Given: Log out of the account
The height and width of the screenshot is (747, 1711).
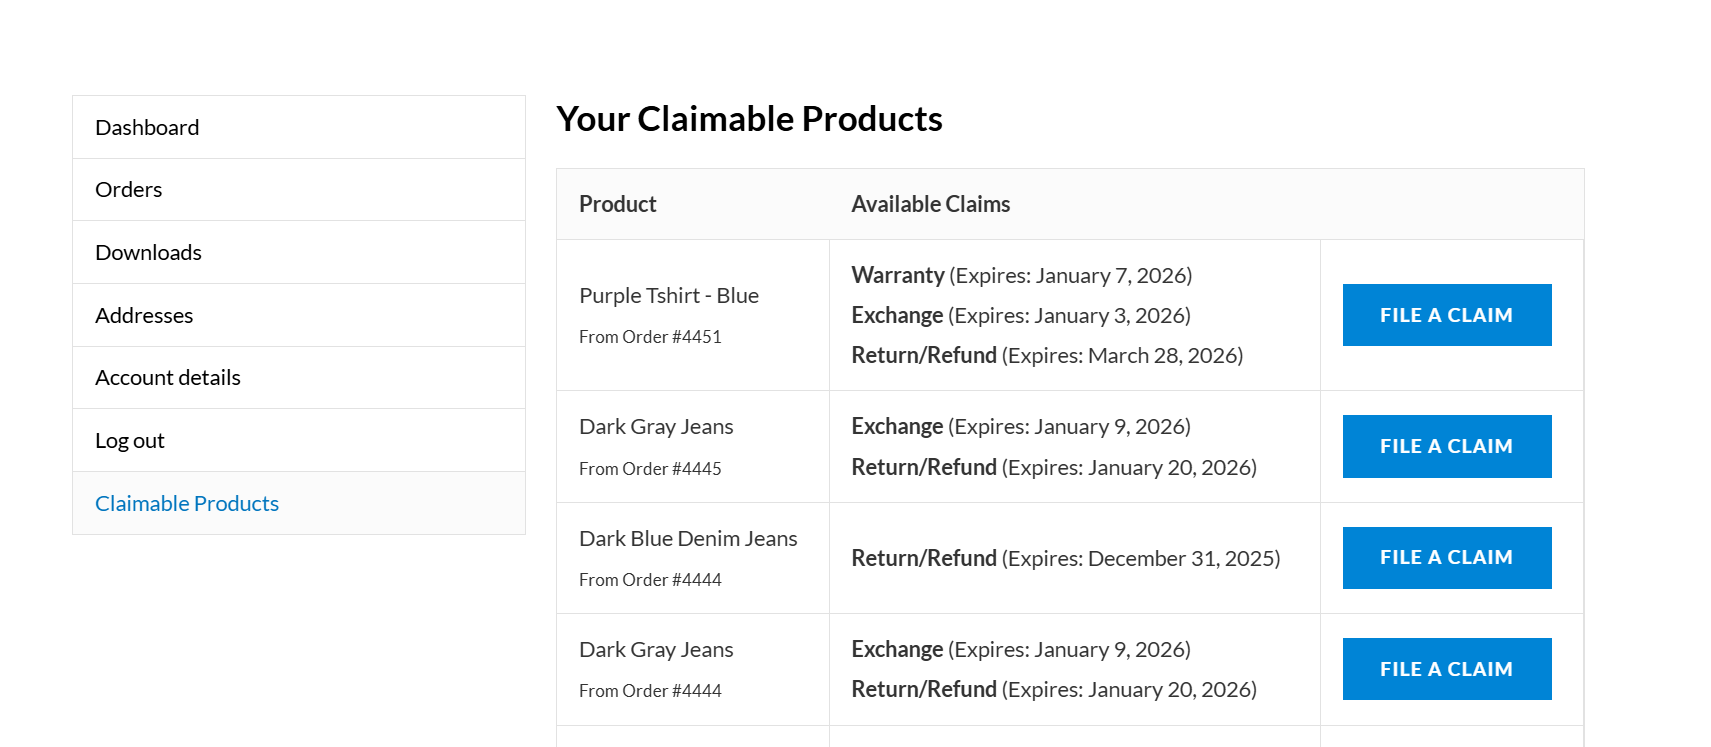Looking at the screenshot, I should (x=129, y=440).
